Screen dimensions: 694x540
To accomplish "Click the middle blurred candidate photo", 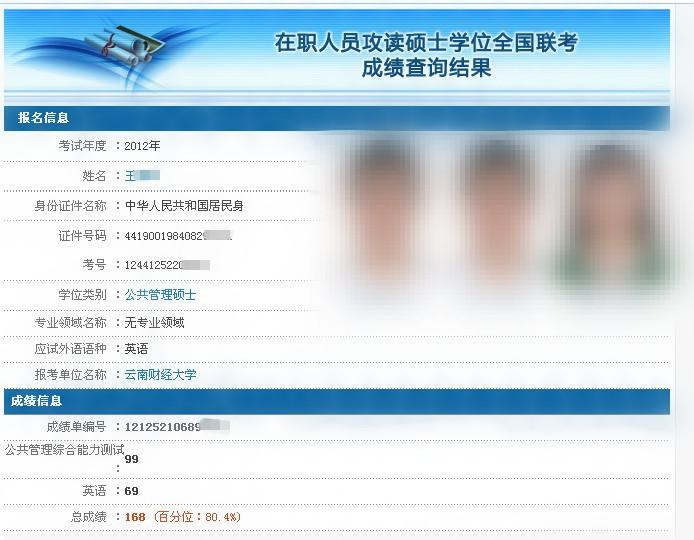I will coord(497,212).
